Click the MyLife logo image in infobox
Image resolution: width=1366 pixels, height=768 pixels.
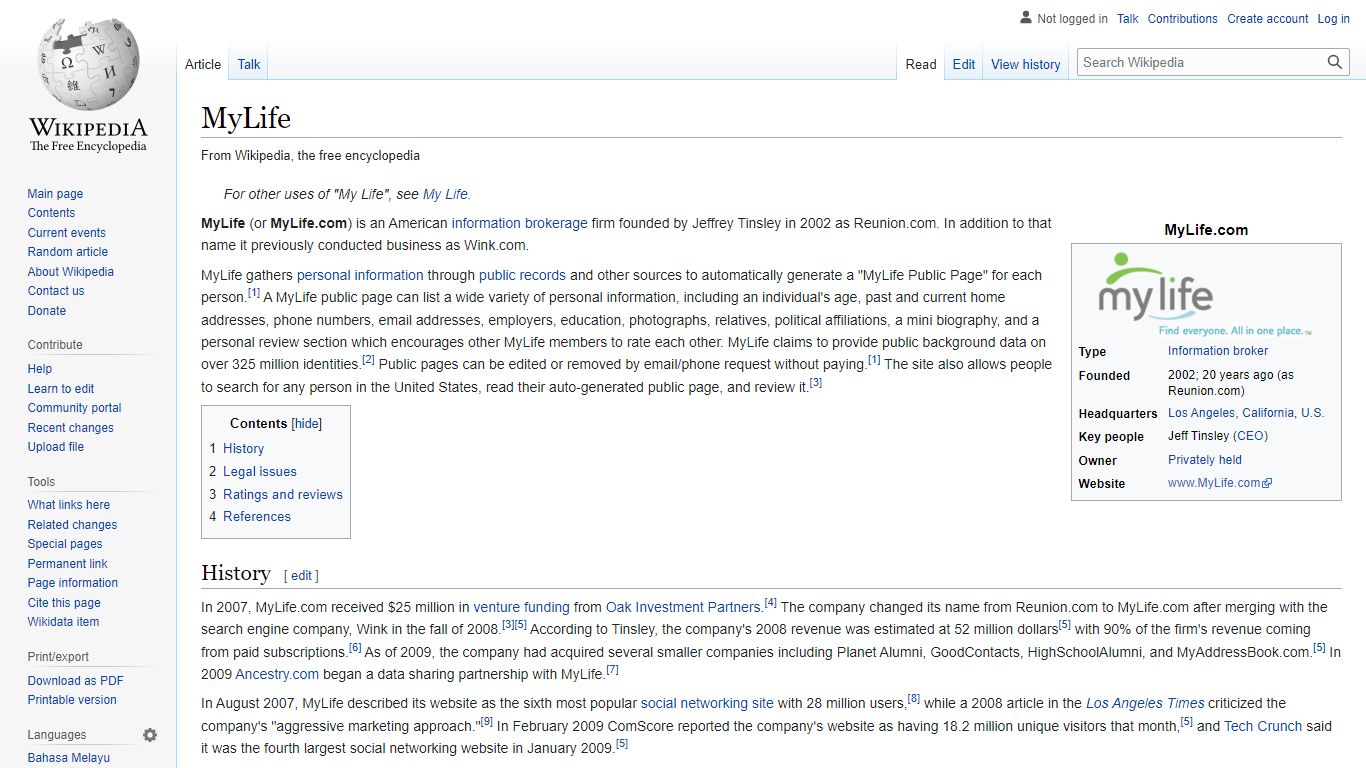pos(1206,294)
